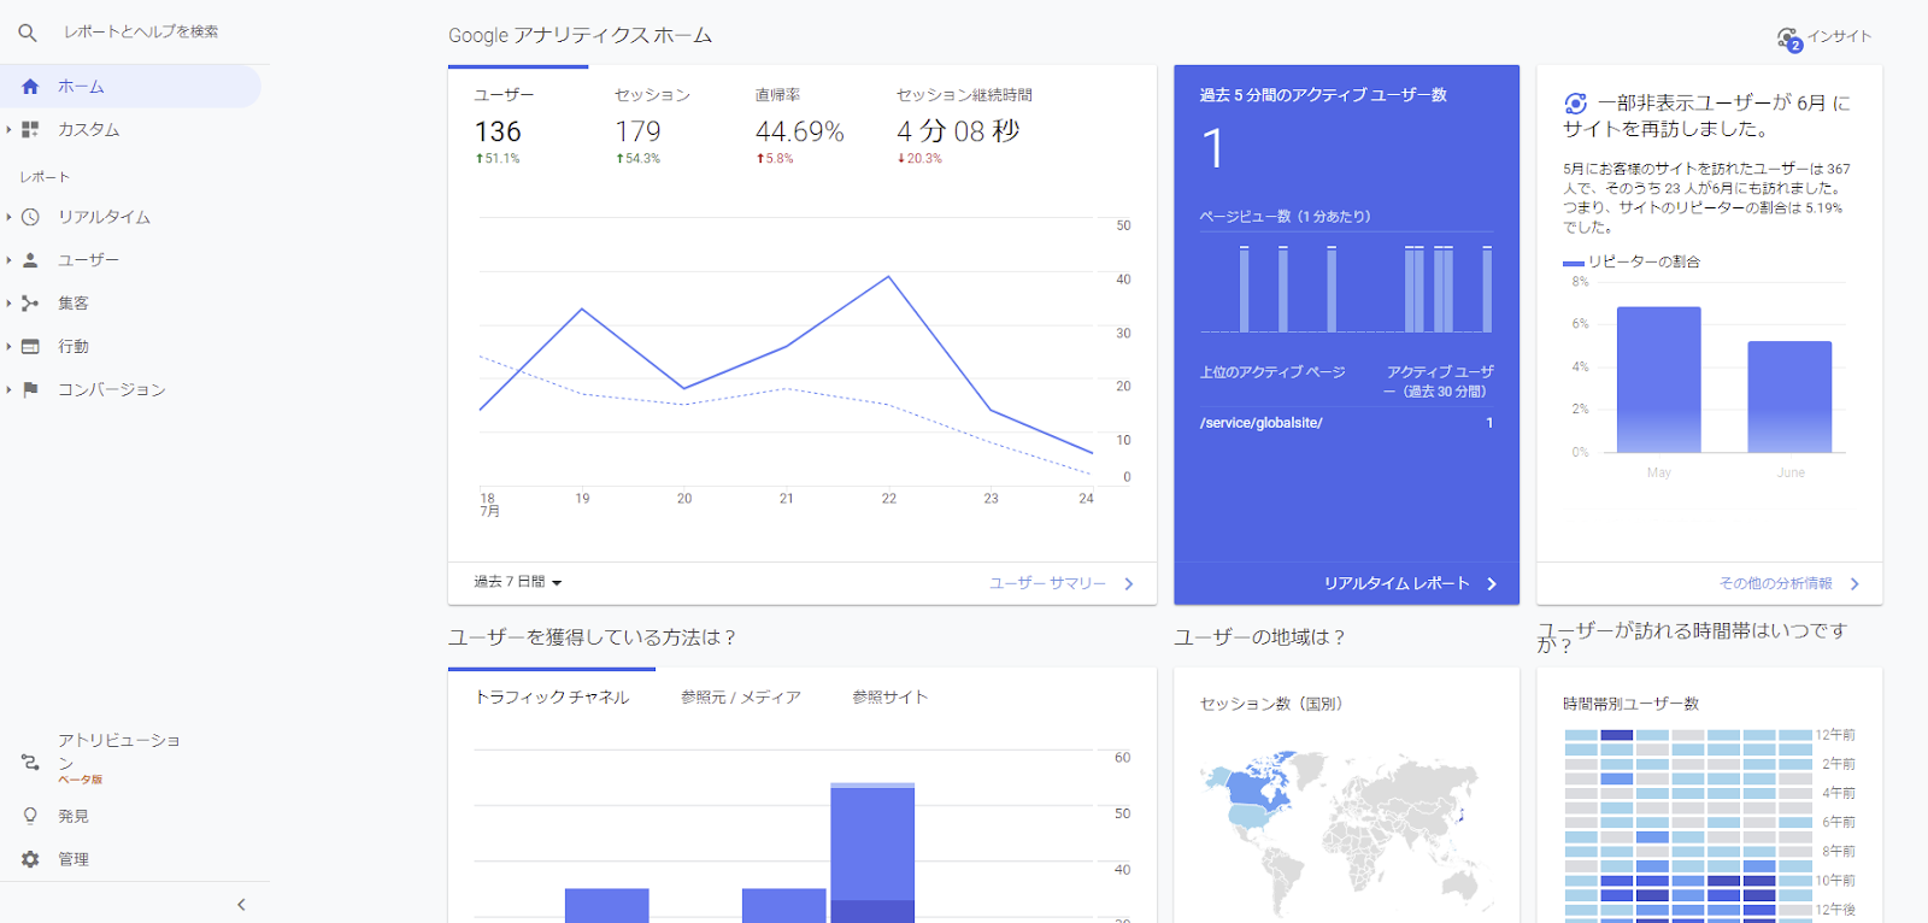The height and width of the screenshot is (923, 1928).
Task: Select the 直帰率 metric tab
Action: (x=799, y=125)
